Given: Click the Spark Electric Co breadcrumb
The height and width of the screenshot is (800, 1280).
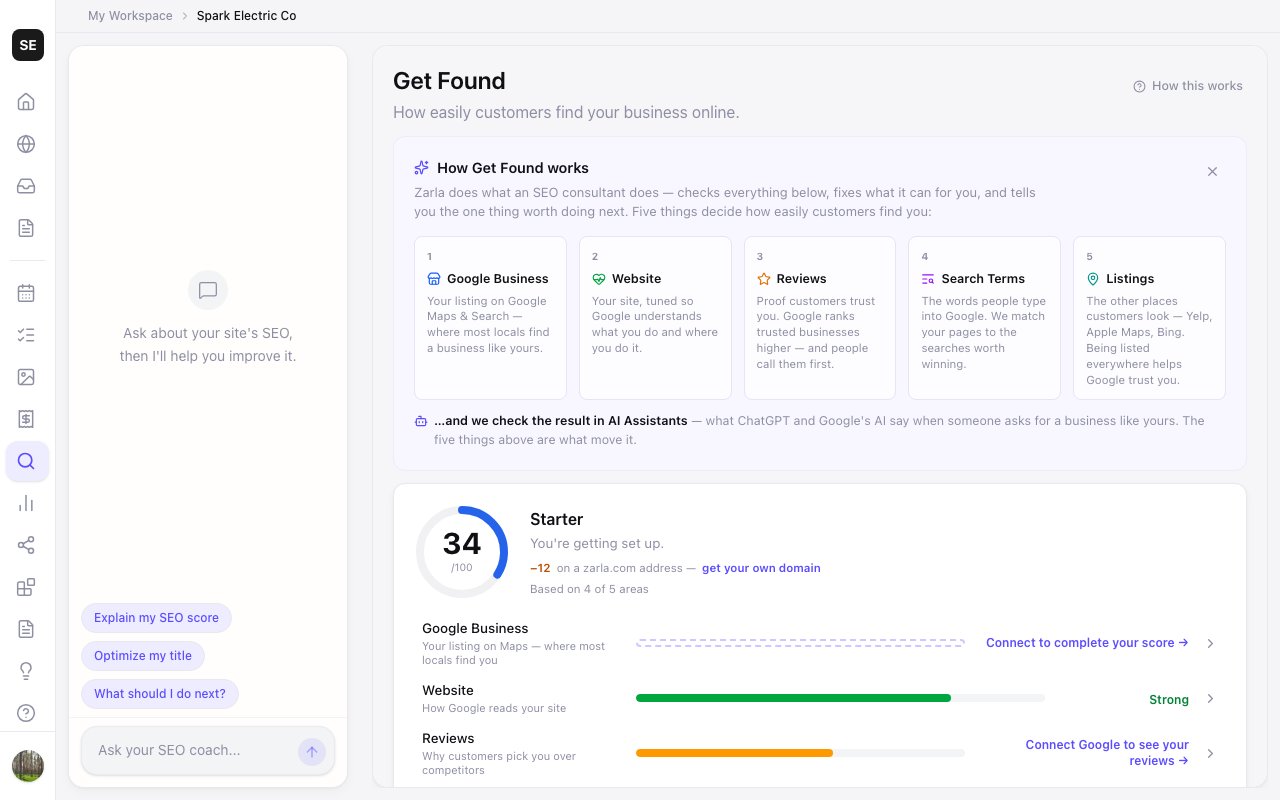Looking at the screenshot, I should point(246,16).
